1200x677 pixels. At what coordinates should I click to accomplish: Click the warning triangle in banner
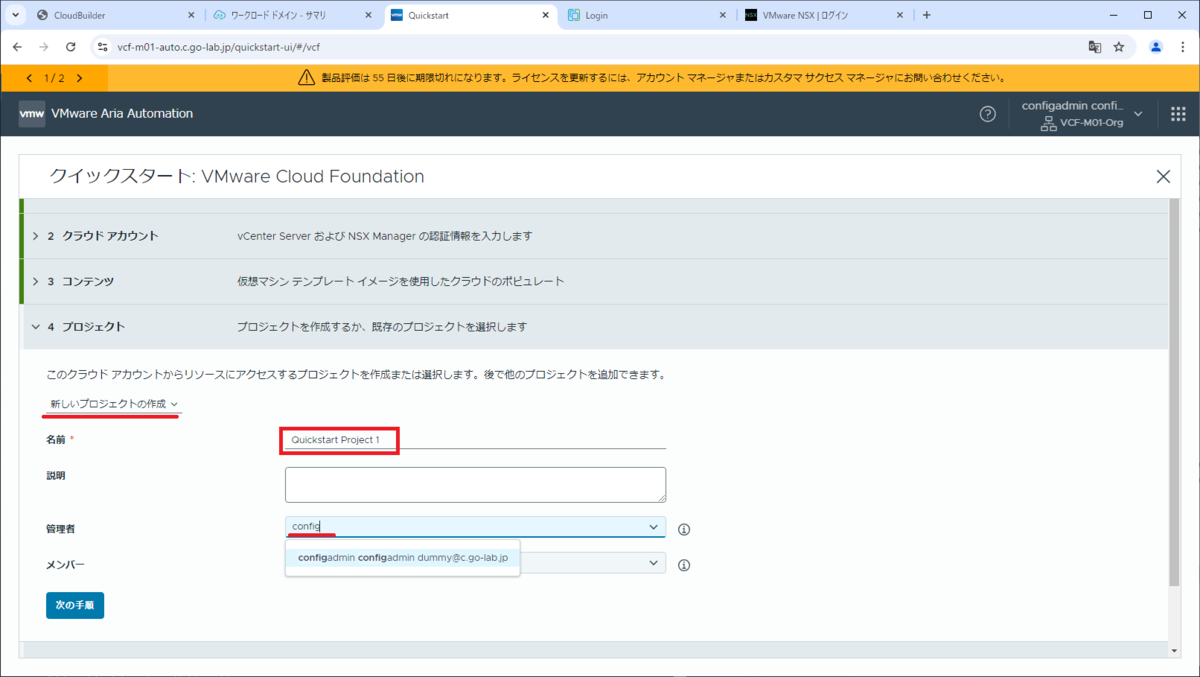307,77
